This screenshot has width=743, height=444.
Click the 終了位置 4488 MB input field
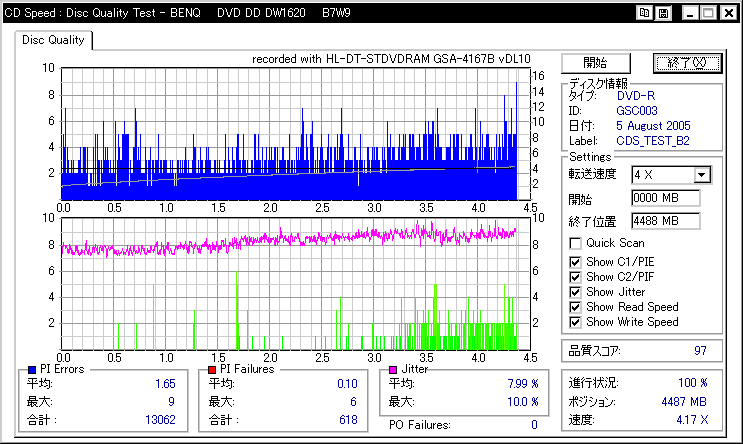[666, 221]
